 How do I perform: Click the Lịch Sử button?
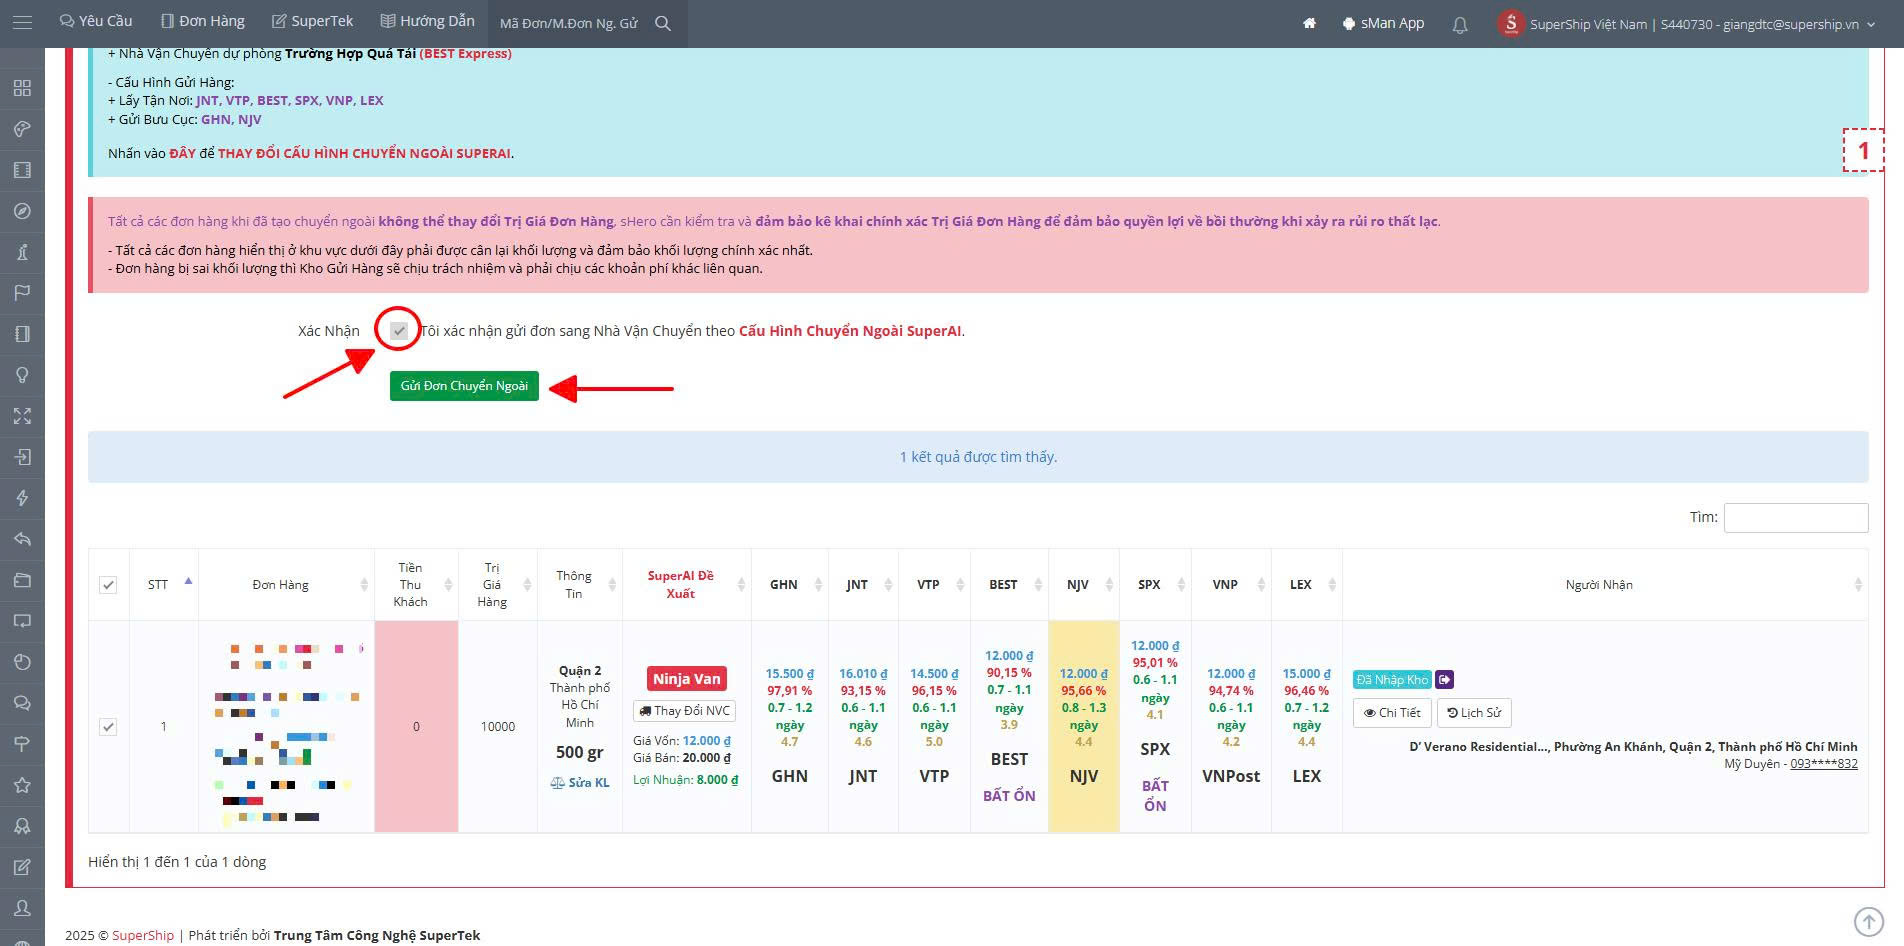click(x=1474, y=713)
